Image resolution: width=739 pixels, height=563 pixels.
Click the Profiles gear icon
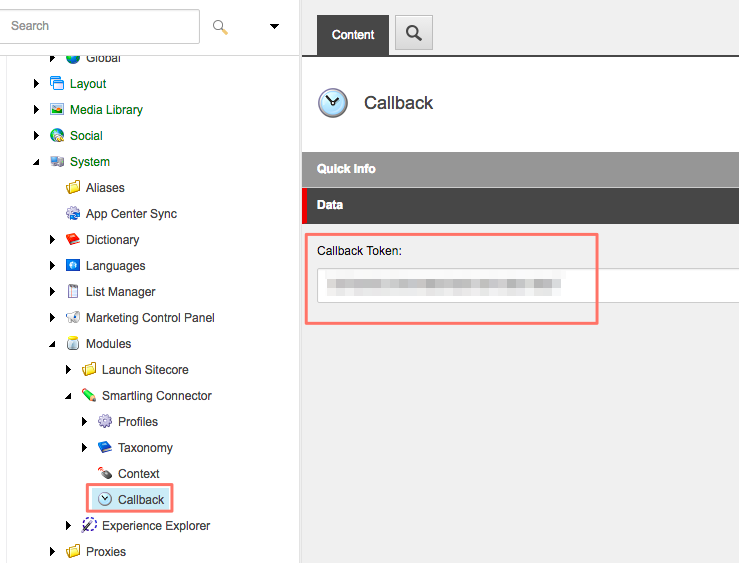(105, 422)
